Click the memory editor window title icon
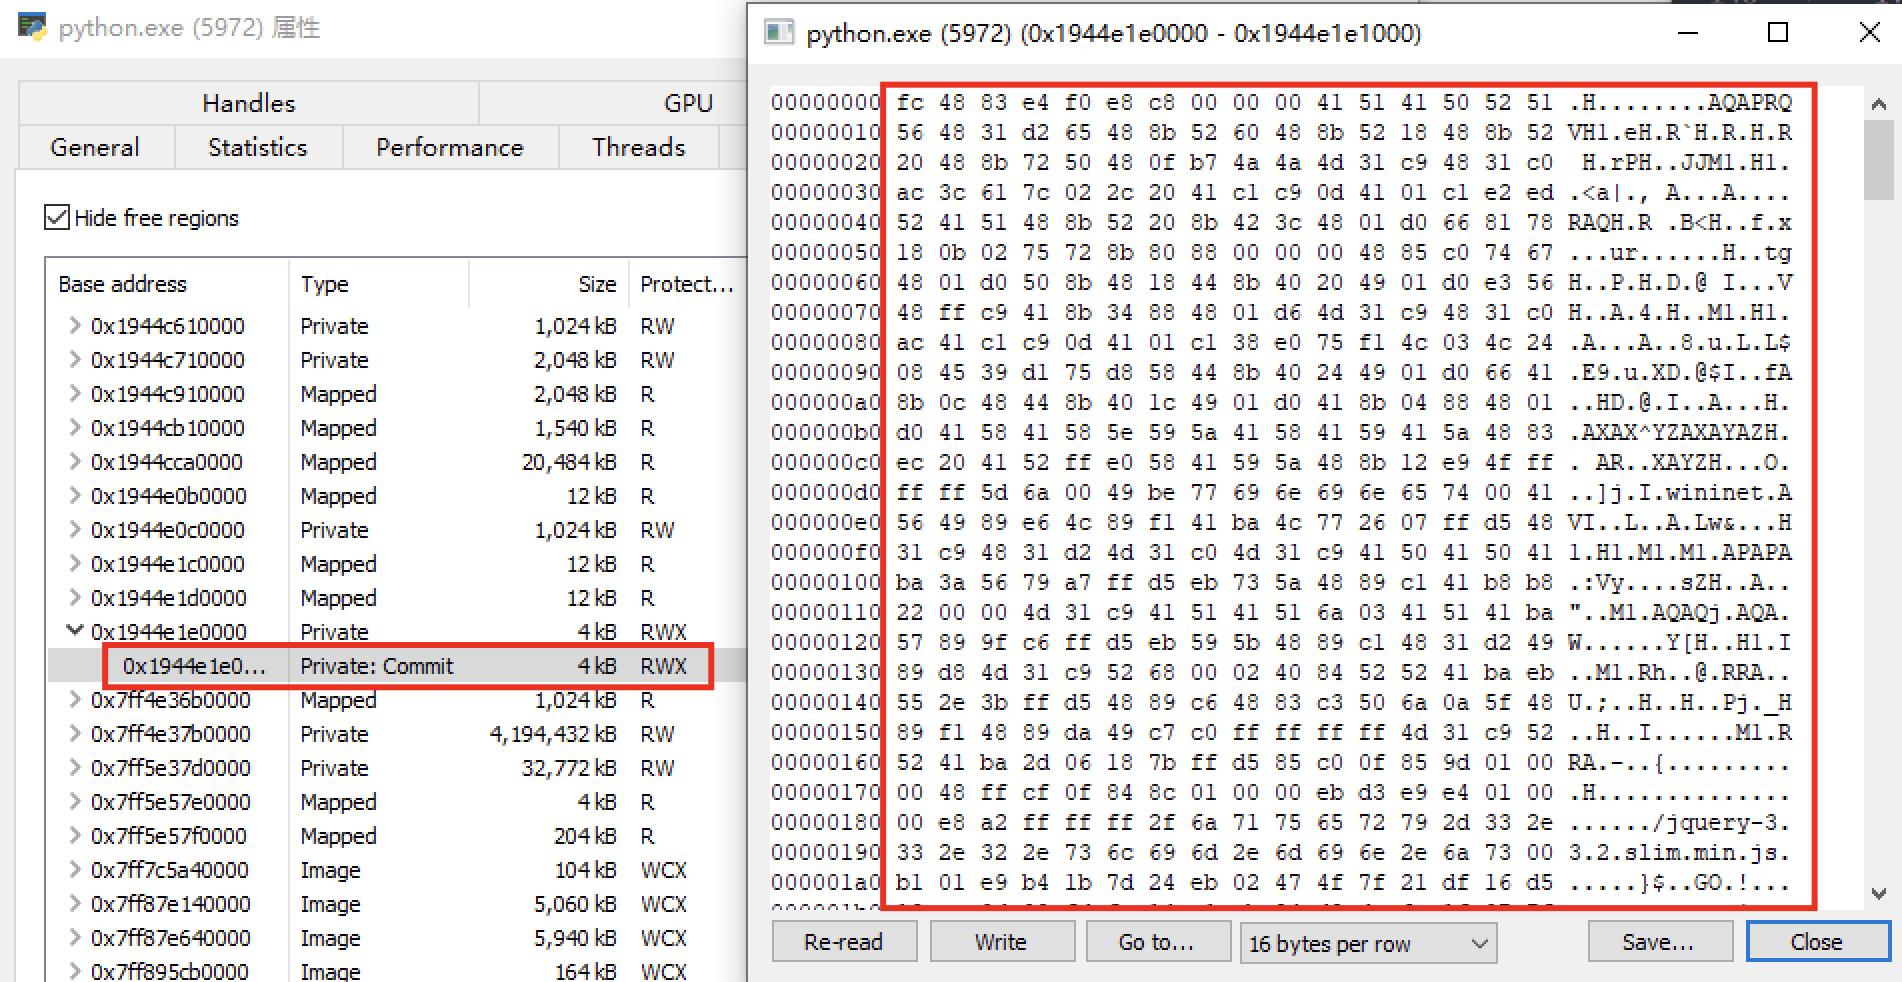The height and width of the screenshot is (982, 1902). (778, 33)
